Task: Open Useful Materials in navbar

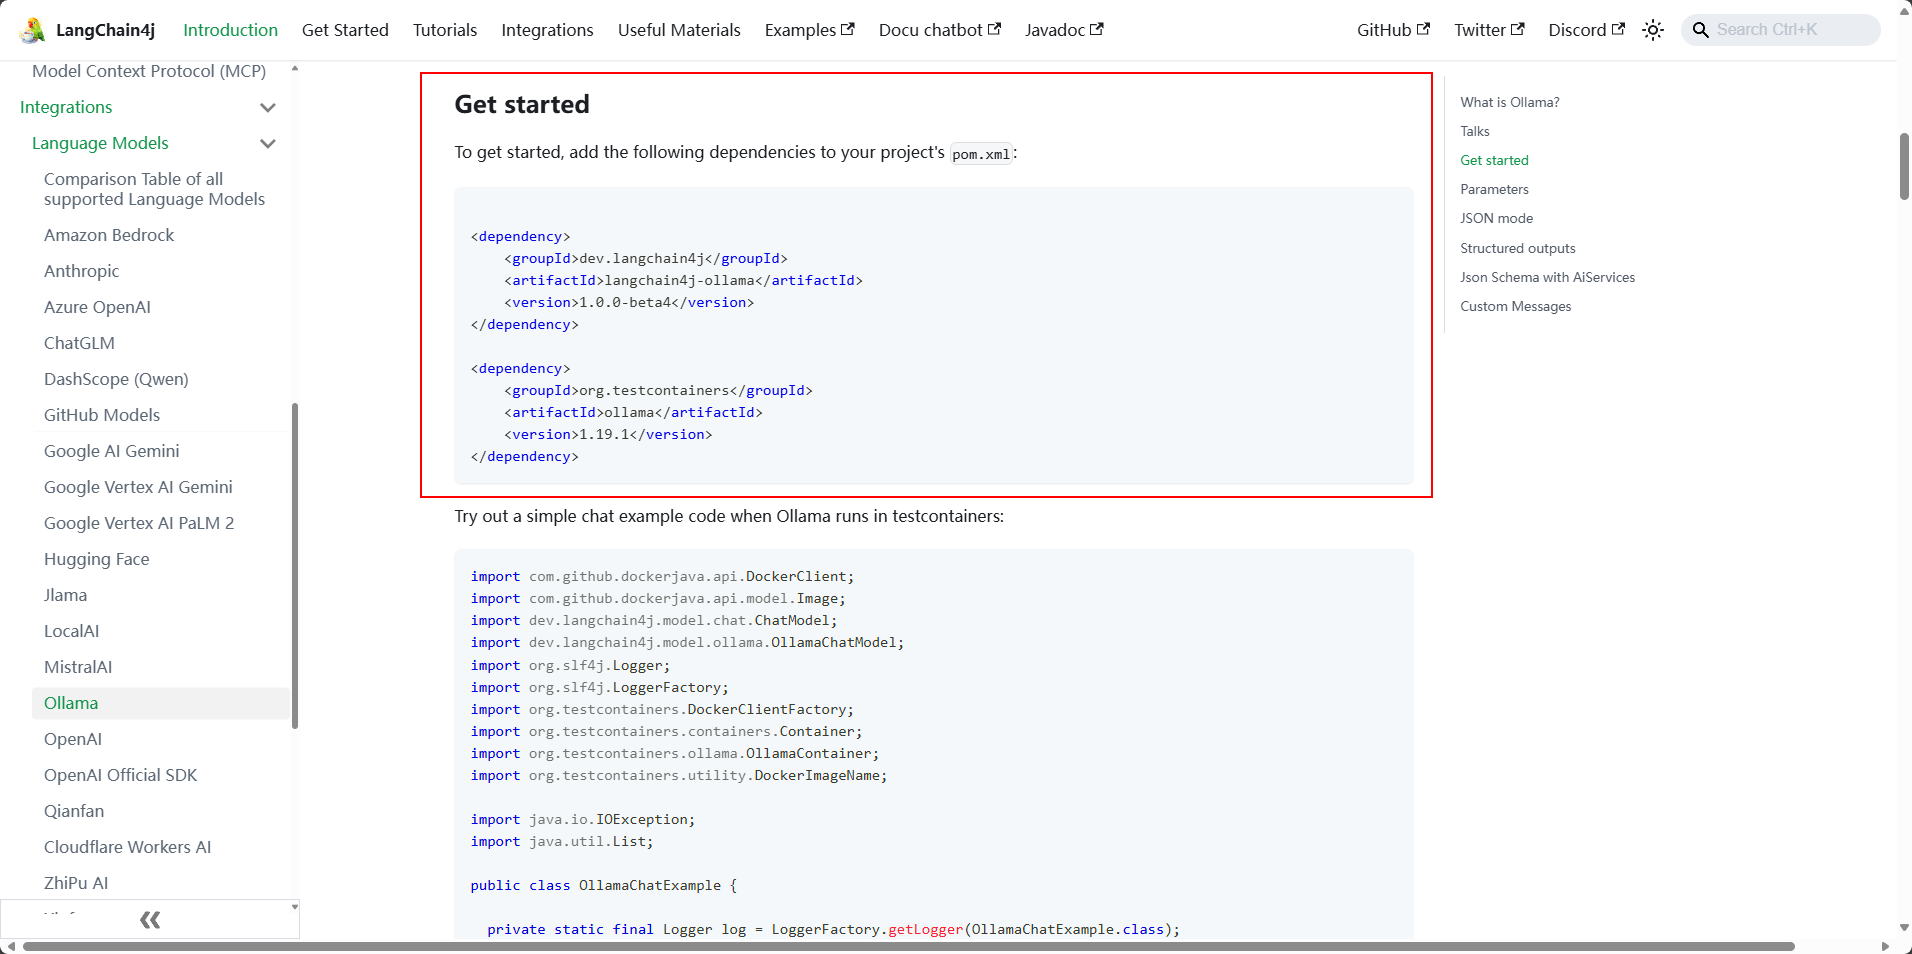Action: click(679, 30)
